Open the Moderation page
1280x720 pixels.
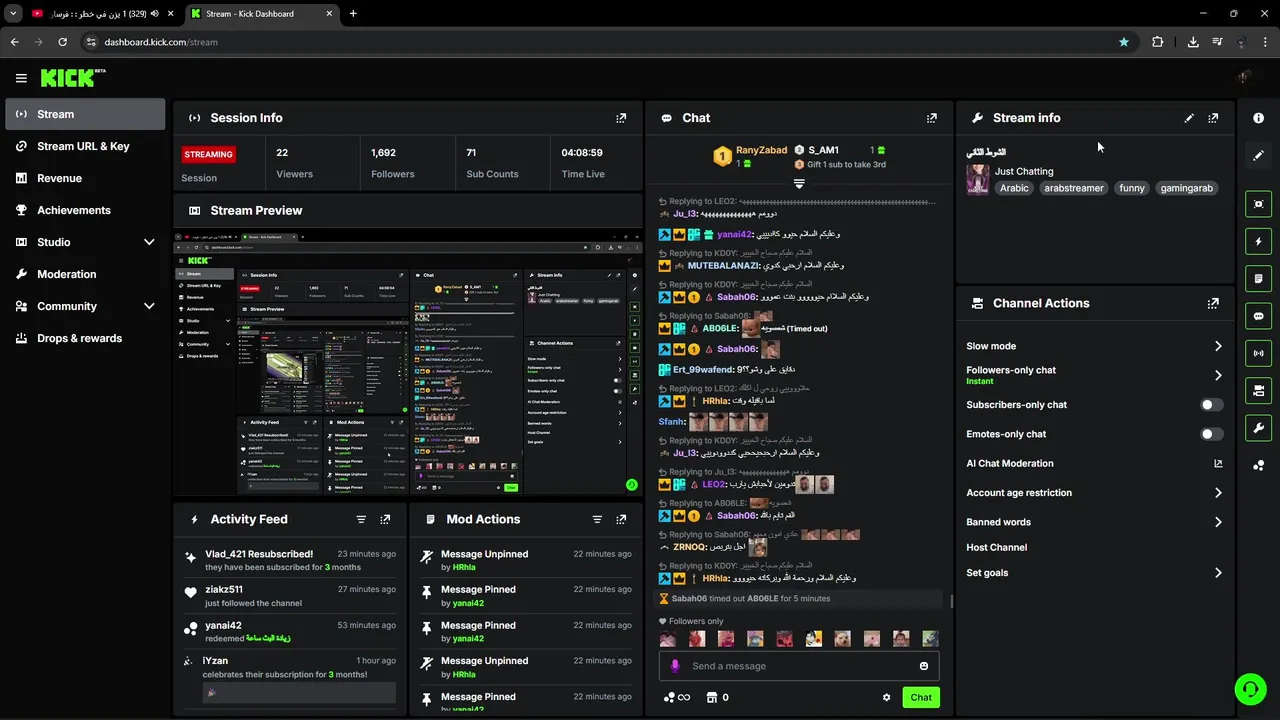[85, 274]
